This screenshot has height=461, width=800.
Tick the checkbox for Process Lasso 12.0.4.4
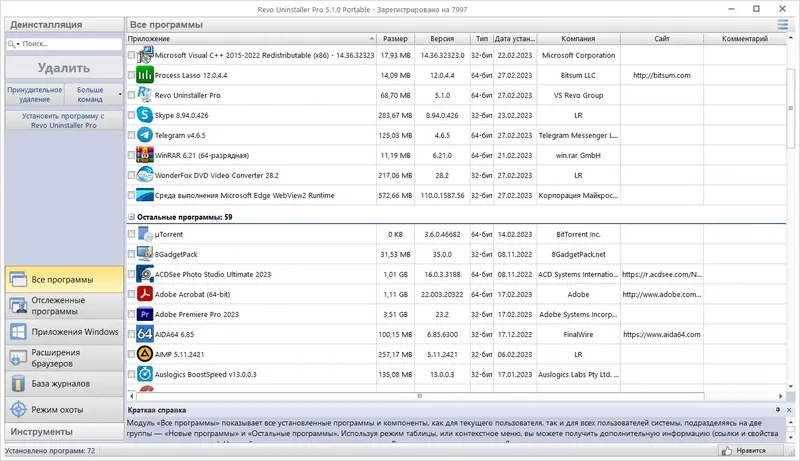pyautogui.click(x=131, y=75)
